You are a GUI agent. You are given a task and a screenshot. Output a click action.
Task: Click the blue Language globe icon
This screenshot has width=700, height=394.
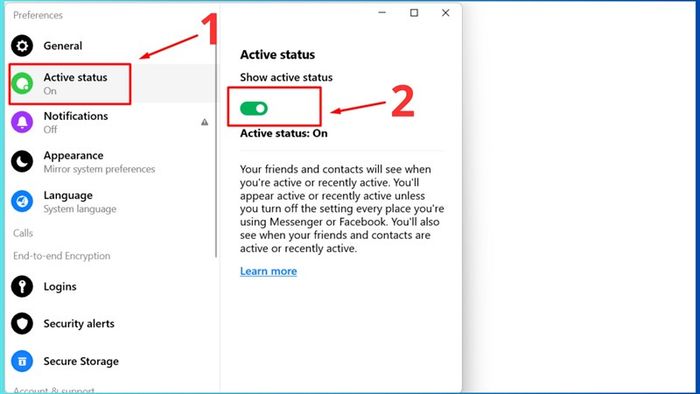pos(22,201)
